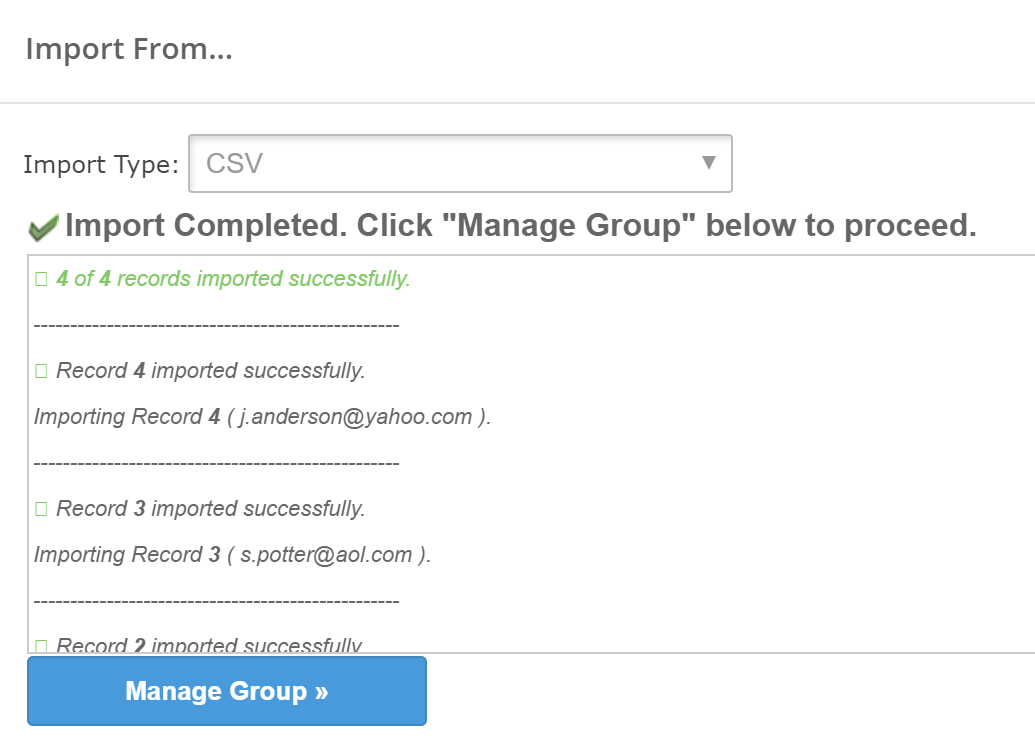Open the Import Type dropdown
The height and width of the screenshot is (747, 1035).
click(460, 163)
